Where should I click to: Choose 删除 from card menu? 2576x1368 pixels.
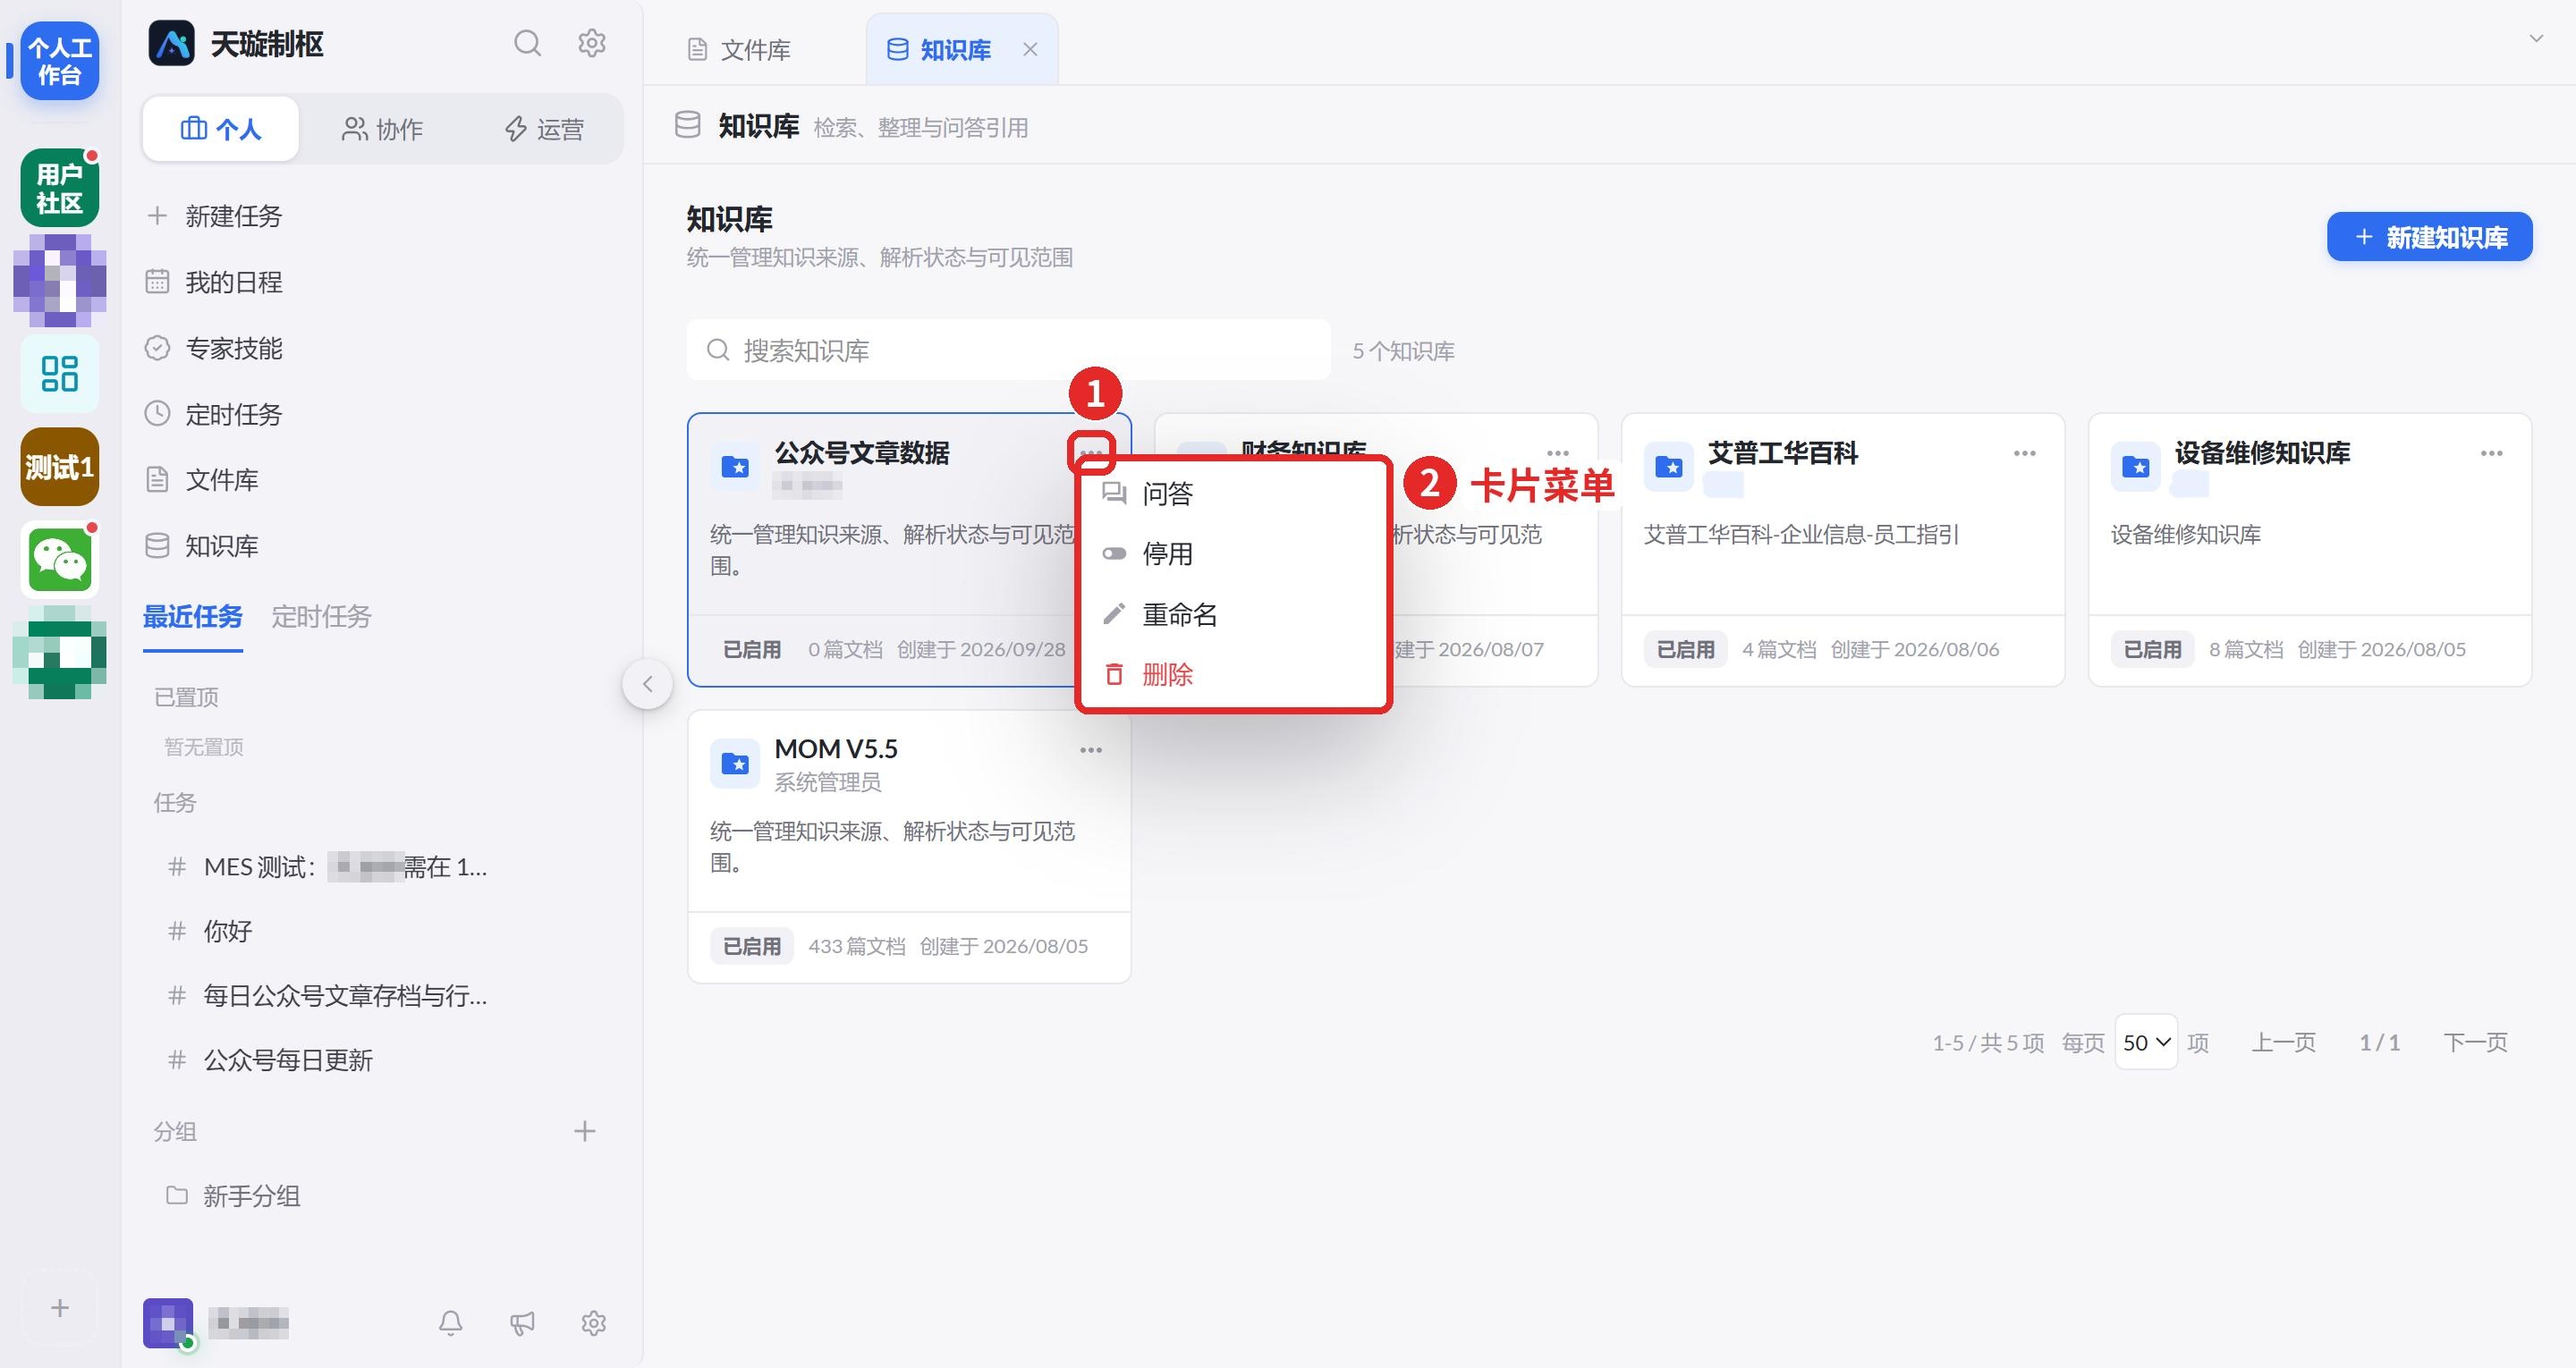click(x=1233, y=675)
